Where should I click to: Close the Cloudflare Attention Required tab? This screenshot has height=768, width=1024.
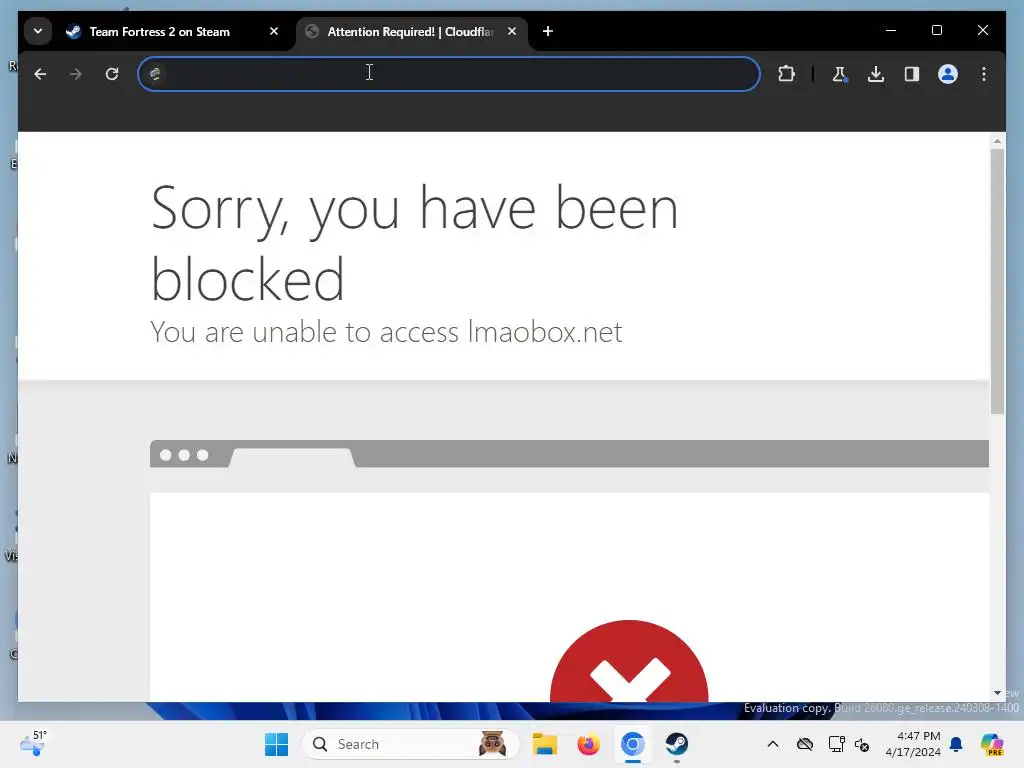click(512, 31)
